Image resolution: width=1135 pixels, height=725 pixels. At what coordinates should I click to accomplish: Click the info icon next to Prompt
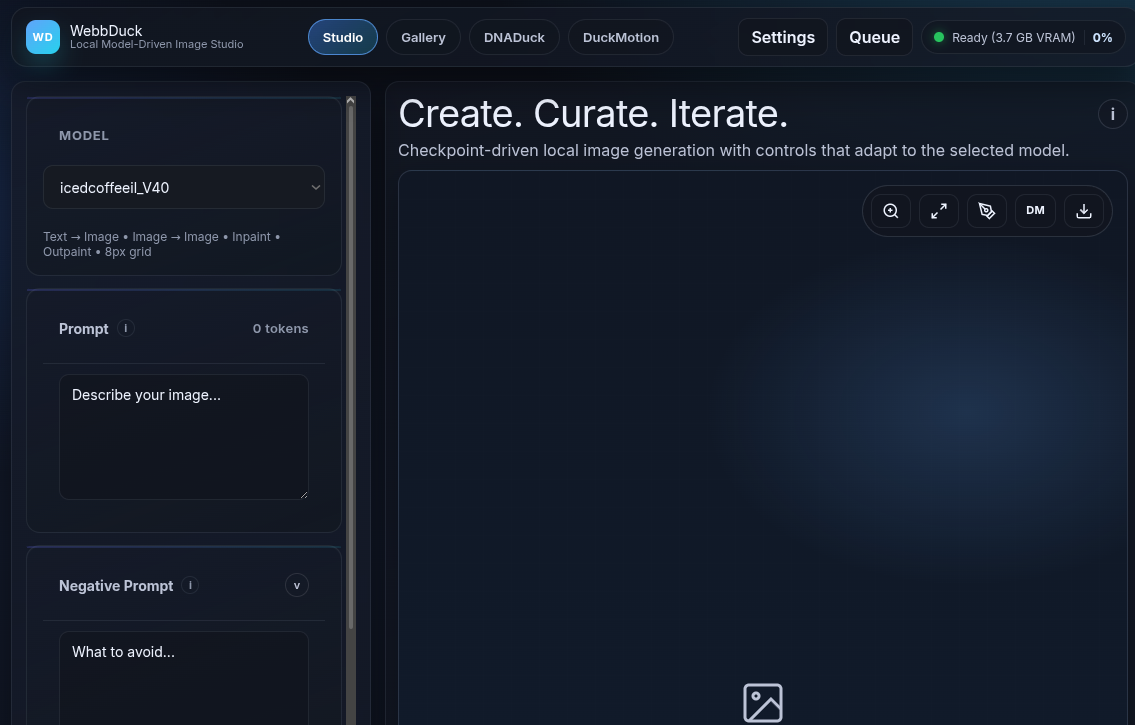tap(126, 328)
